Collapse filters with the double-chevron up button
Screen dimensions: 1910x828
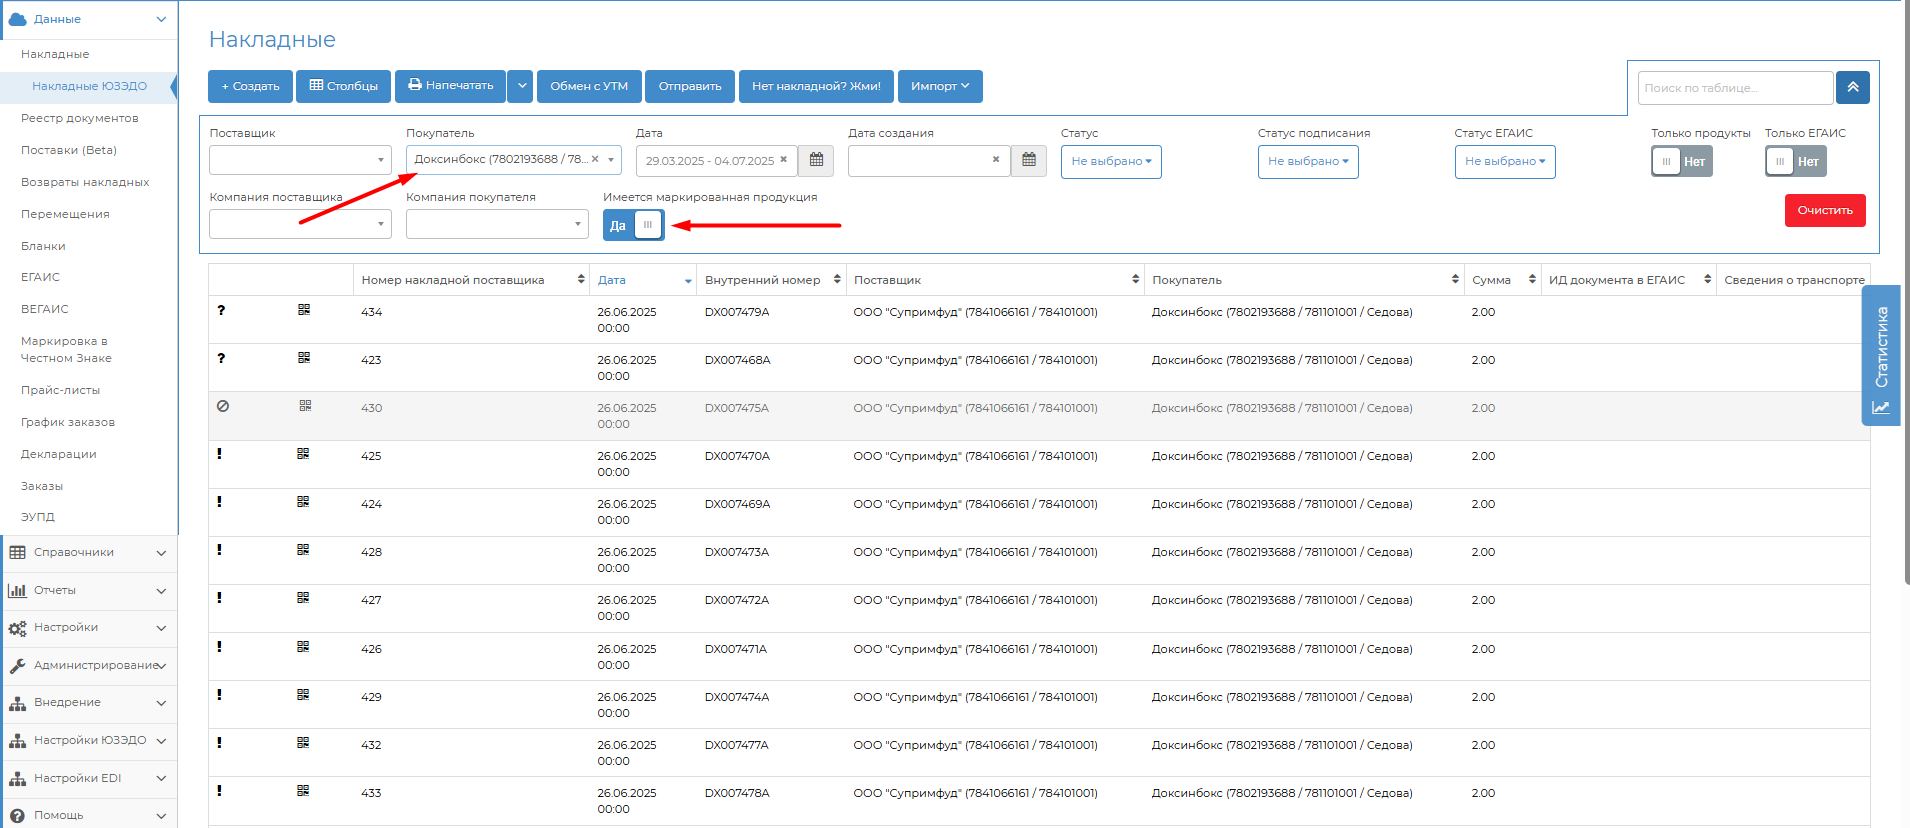tap(1852, 88)
